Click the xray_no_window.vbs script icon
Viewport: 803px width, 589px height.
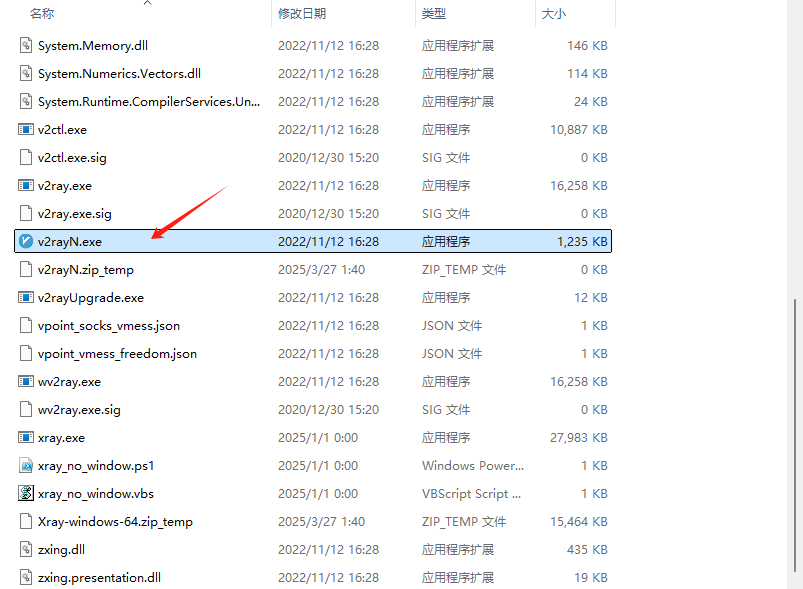(x=26, y=493)
